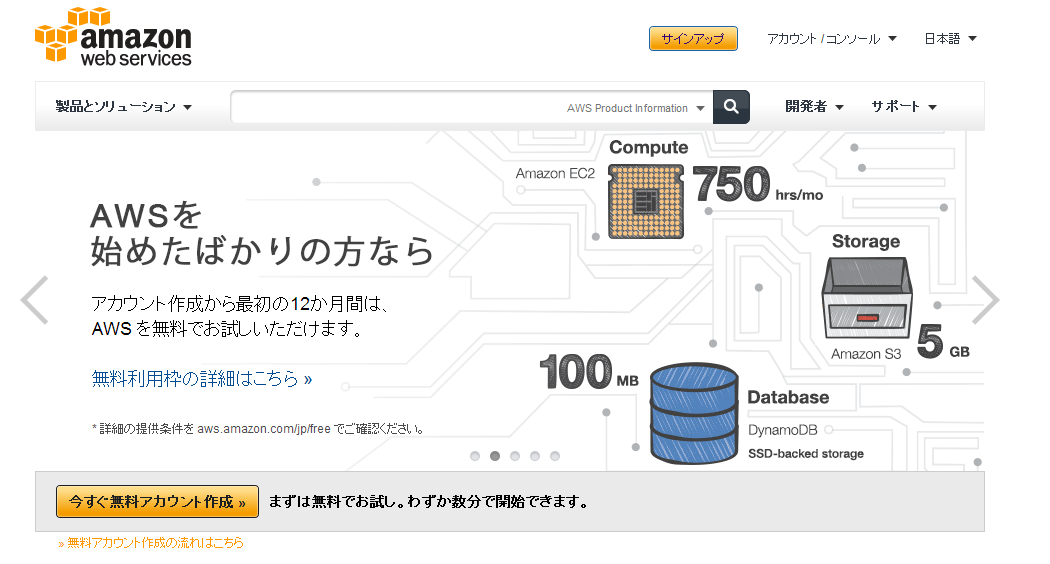The height and width of the screenshot is (564, 1050).
Task: Click the Amazon EC2 CPU chip icon
Action: point(646,202)
